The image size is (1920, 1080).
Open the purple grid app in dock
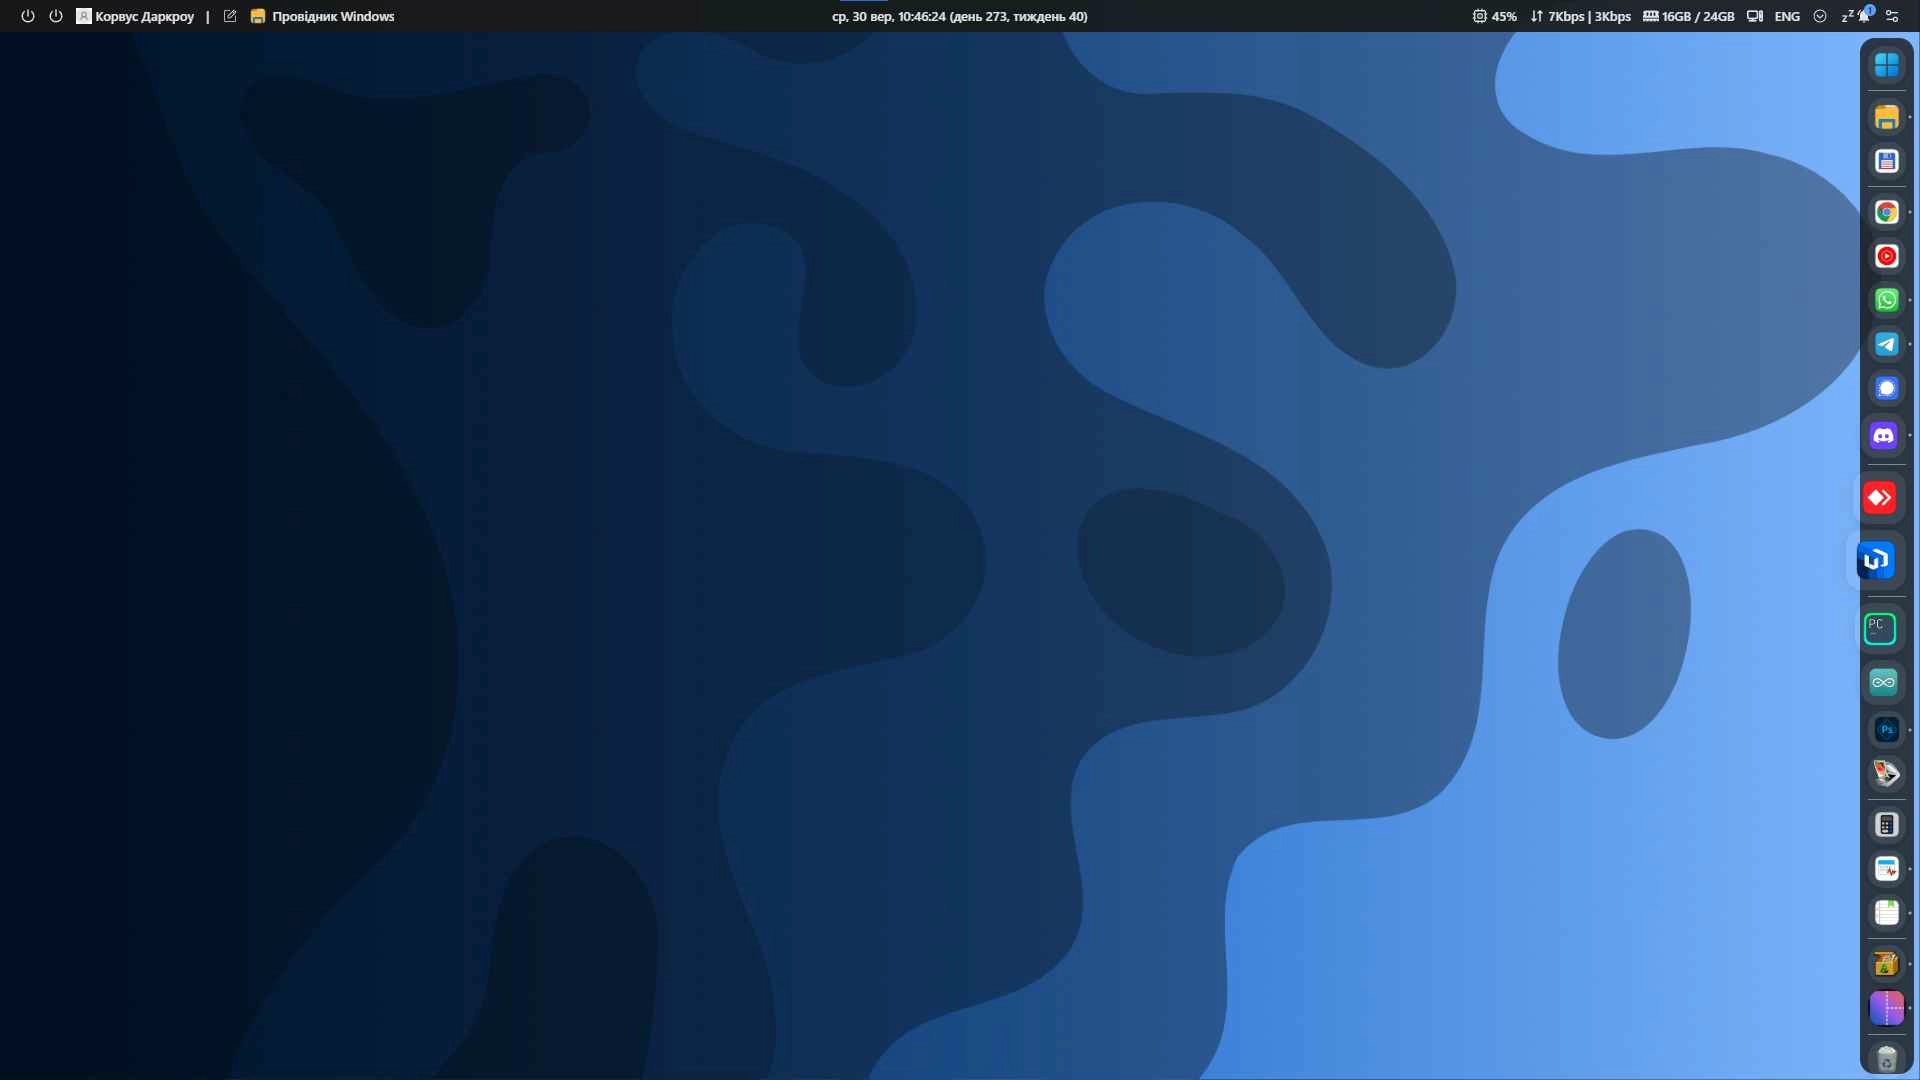(1886, 1008)
